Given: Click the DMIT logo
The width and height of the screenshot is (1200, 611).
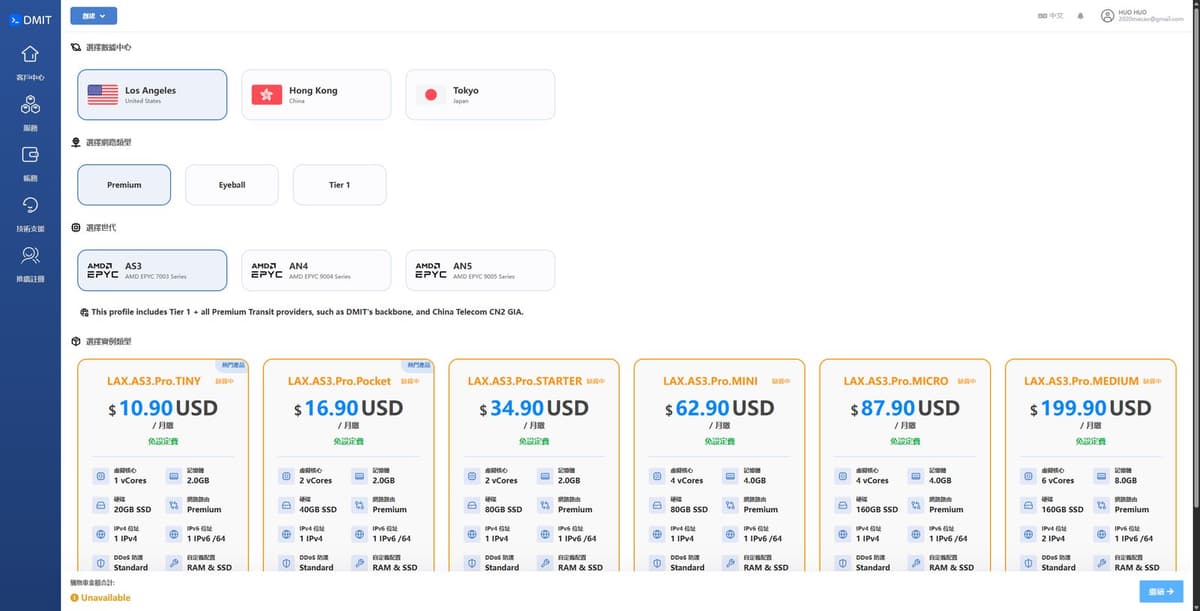Looking at the screenshot, I should pyautogui.click(x=31, y=19).
